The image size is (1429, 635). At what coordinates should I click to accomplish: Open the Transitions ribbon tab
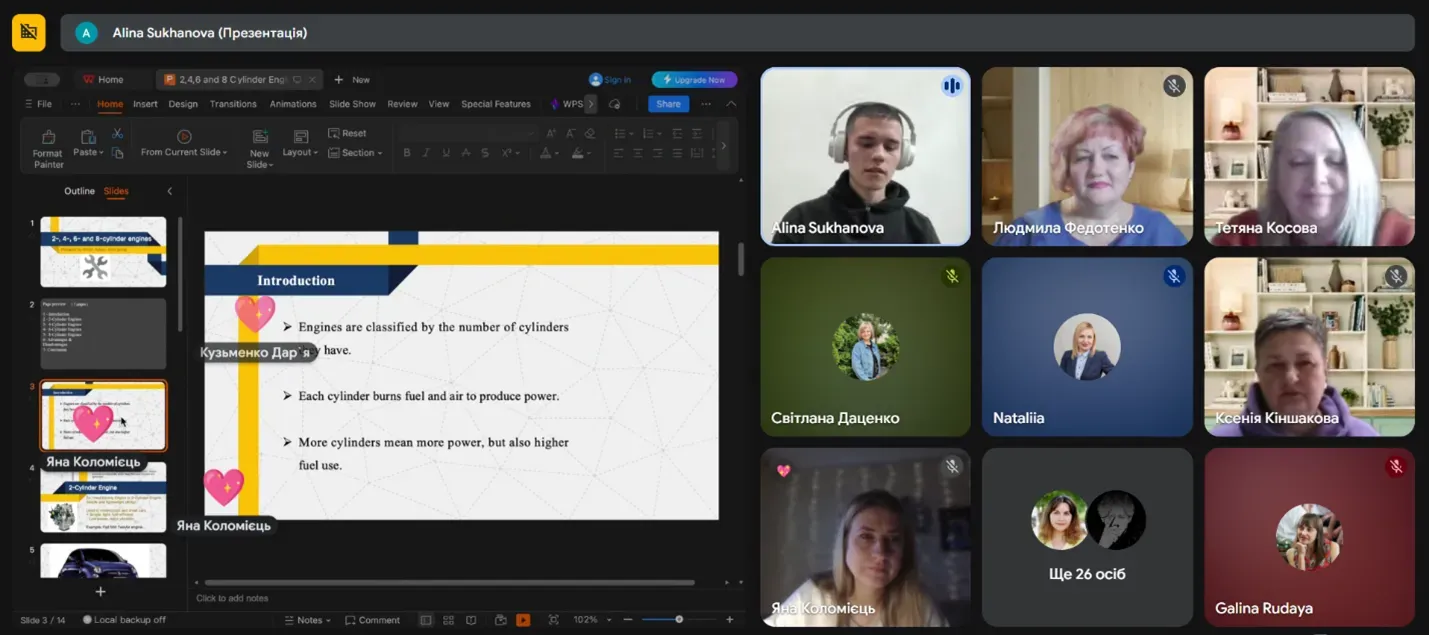[x=233, y=104]
